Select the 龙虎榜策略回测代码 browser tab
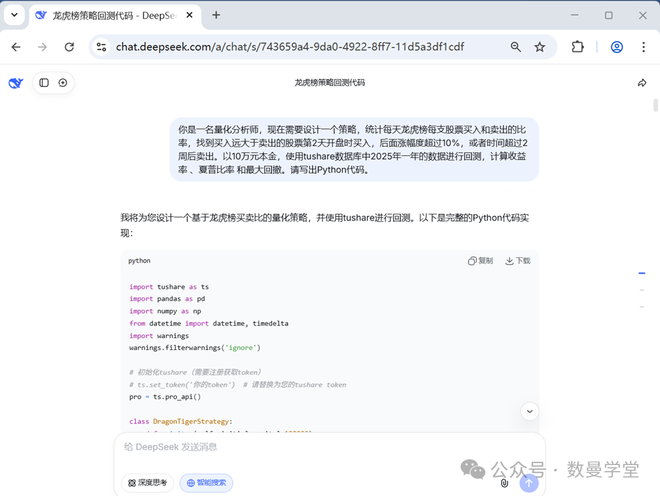The height and width of the screenshot is (496, 660). pos(105,15)
